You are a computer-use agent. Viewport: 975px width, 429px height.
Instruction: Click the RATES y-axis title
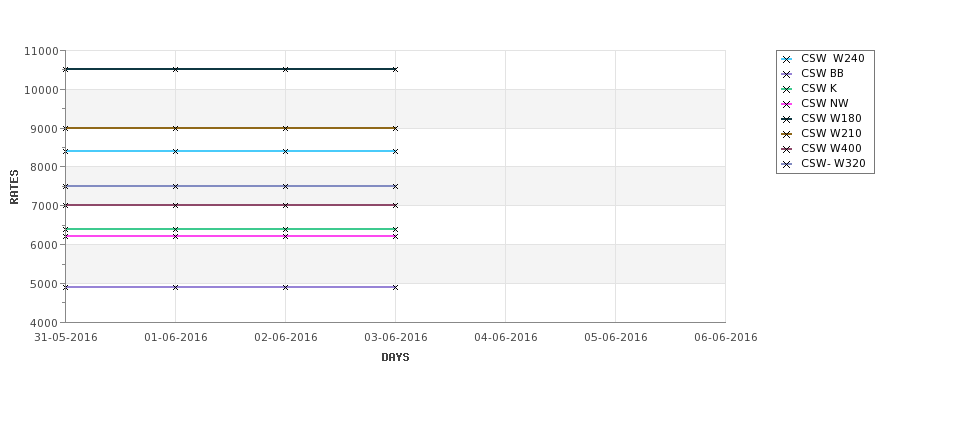point(14,187)
